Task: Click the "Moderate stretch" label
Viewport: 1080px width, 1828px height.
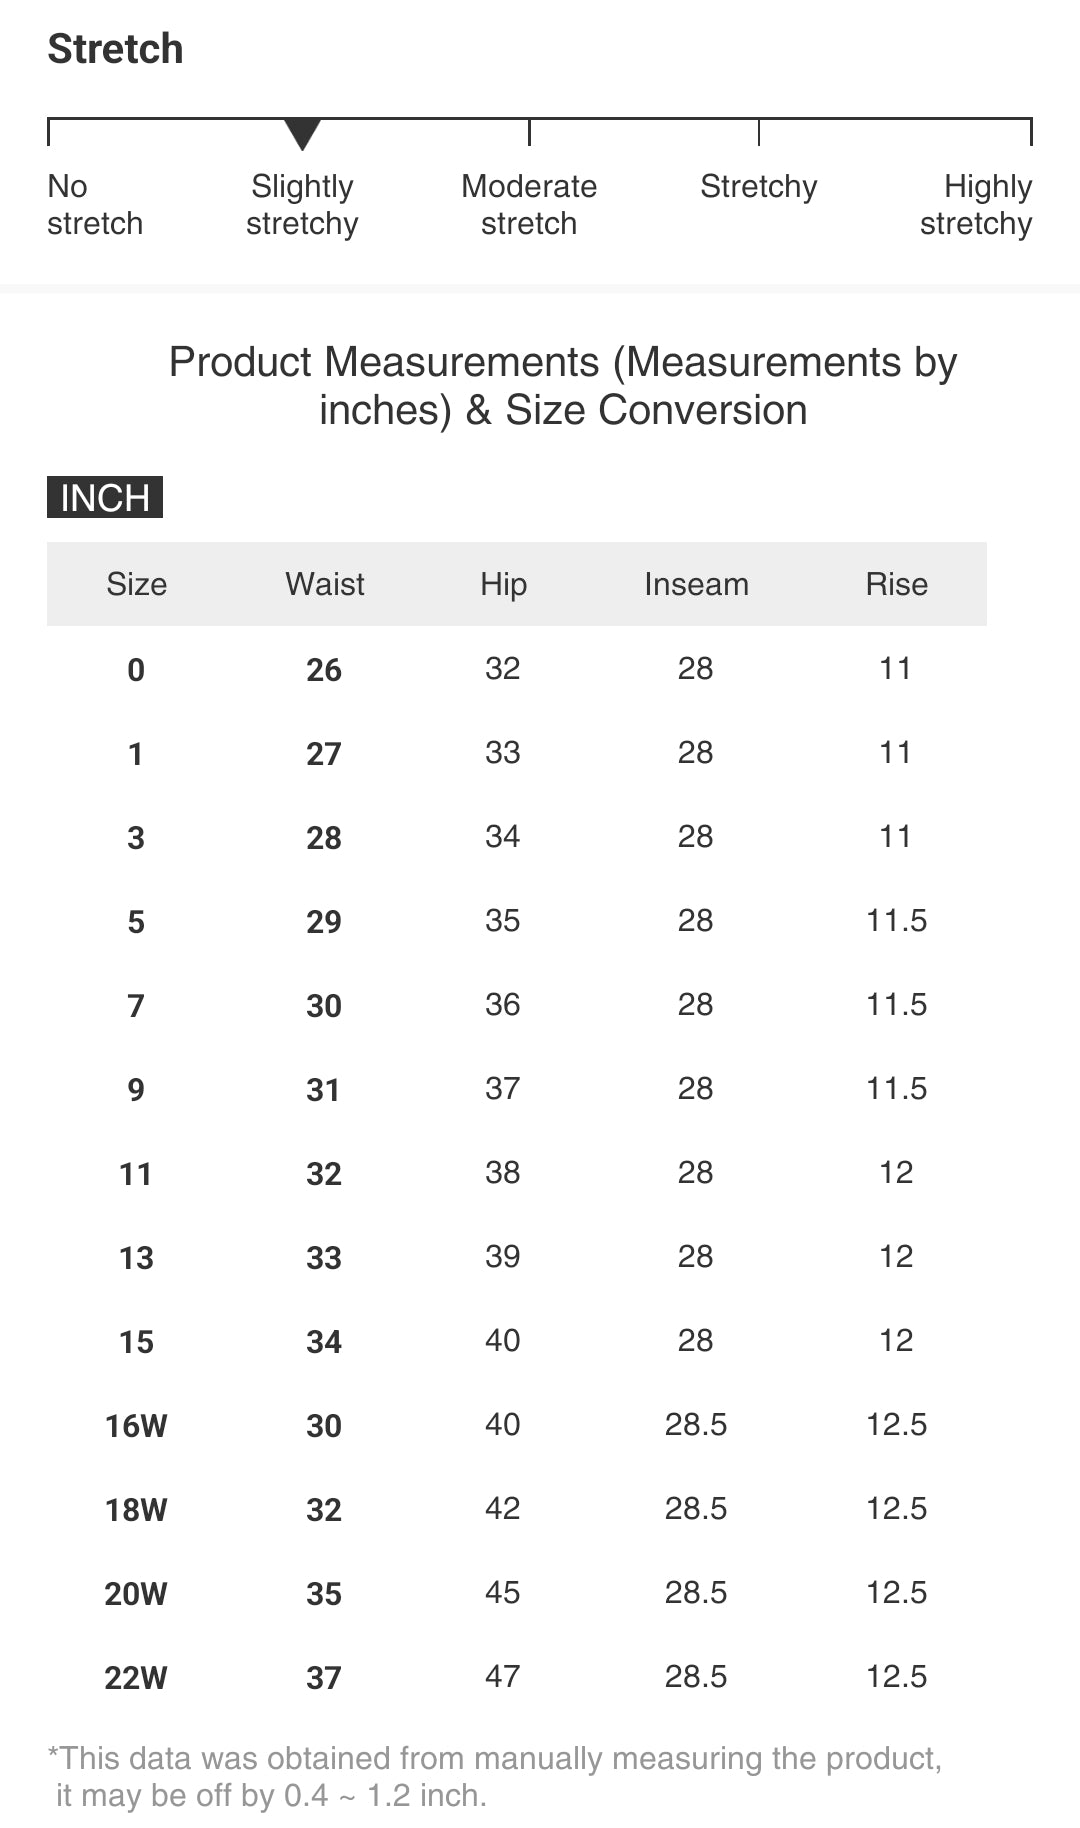Action: (529, 205)
